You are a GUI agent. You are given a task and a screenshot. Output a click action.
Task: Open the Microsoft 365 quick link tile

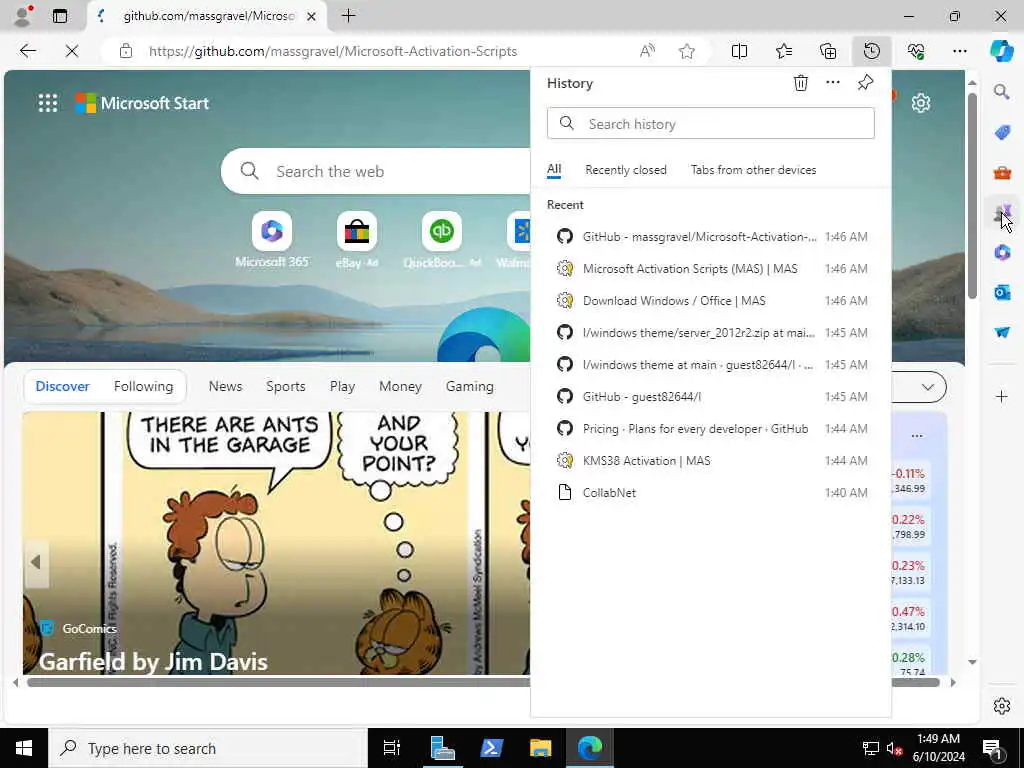coord(272,240)
